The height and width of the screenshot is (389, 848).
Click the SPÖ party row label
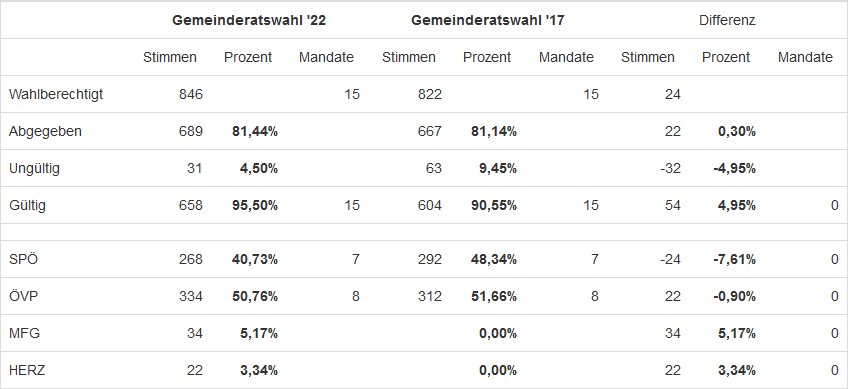(x=23, y=260)
